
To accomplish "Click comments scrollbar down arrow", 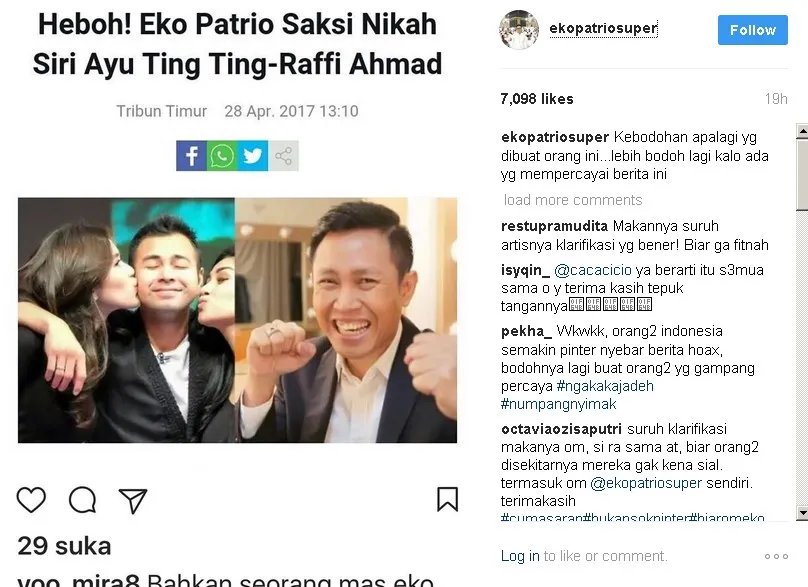I will coord(802,513).
